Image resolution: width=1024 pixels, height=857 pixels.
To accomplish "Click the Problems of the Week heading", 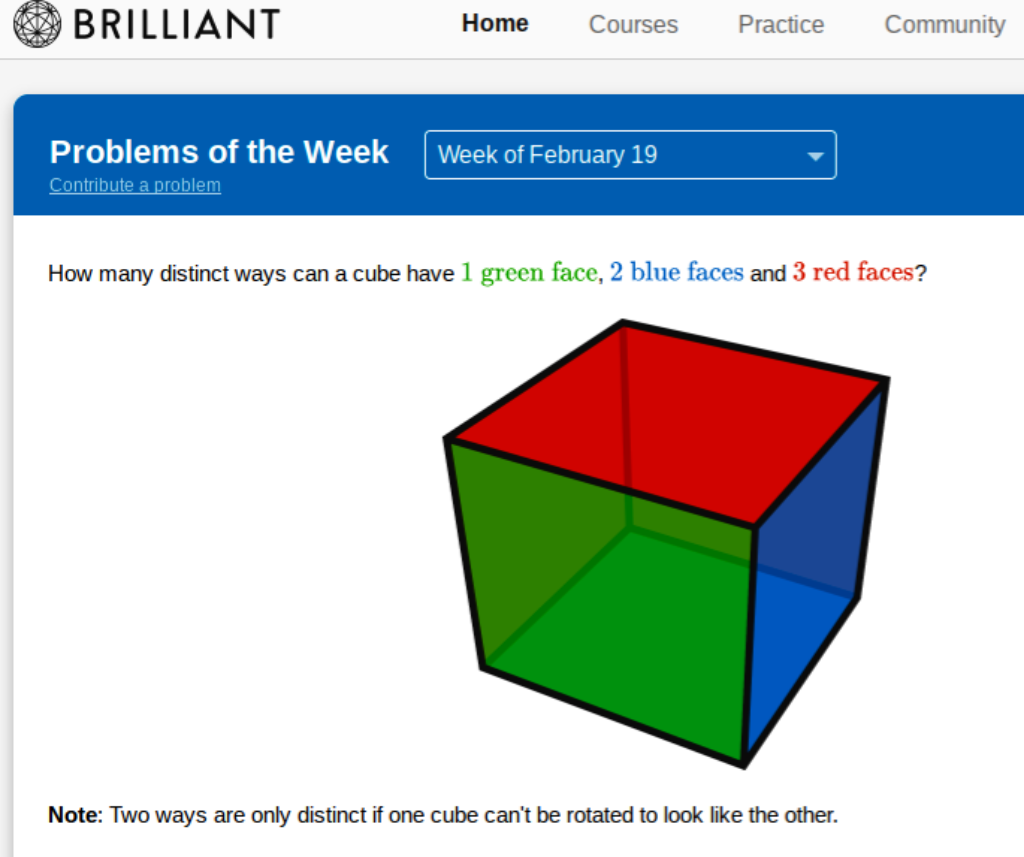I will pyautogui.click(x=219, y=152).
